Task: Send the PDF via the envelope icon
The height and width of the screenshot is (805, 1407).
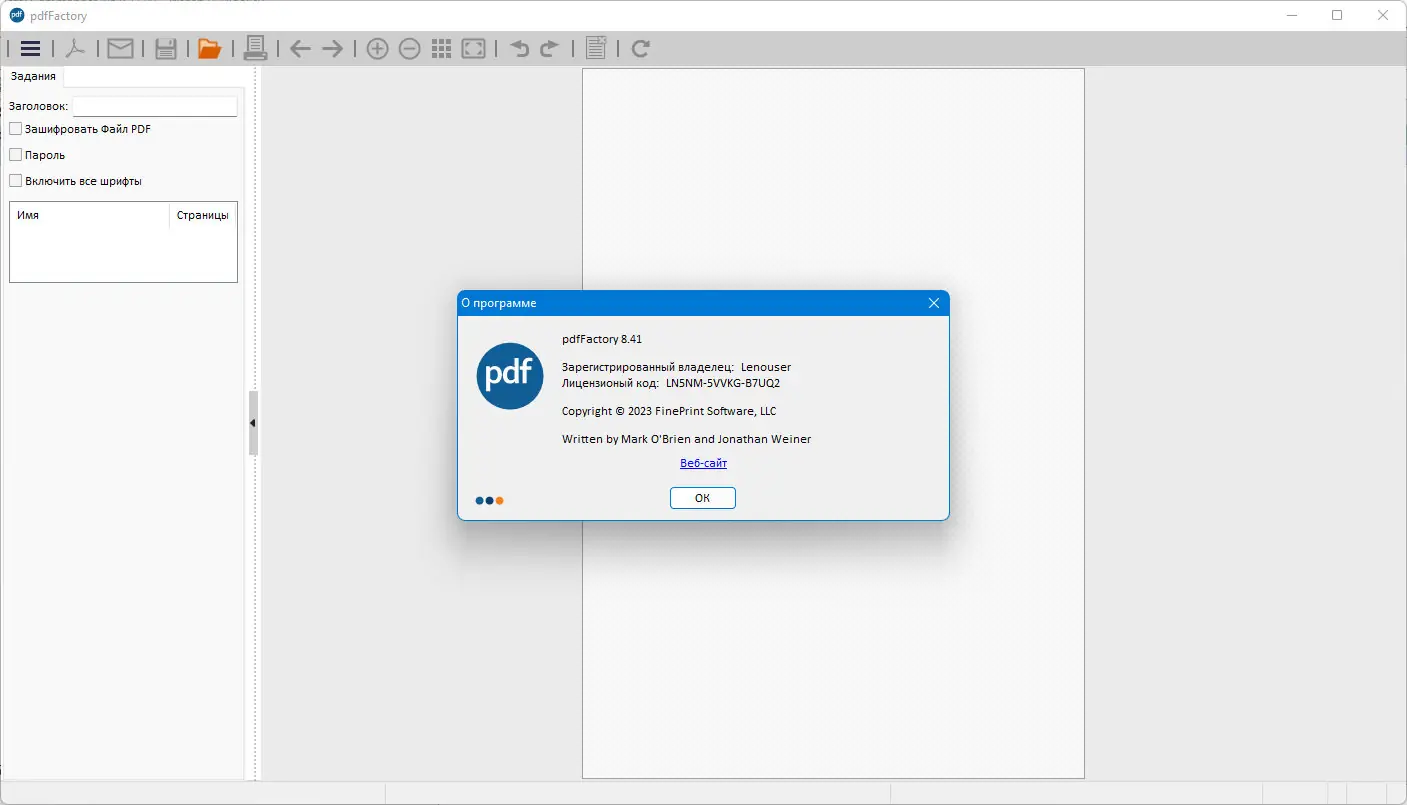Action: (120, 48)
